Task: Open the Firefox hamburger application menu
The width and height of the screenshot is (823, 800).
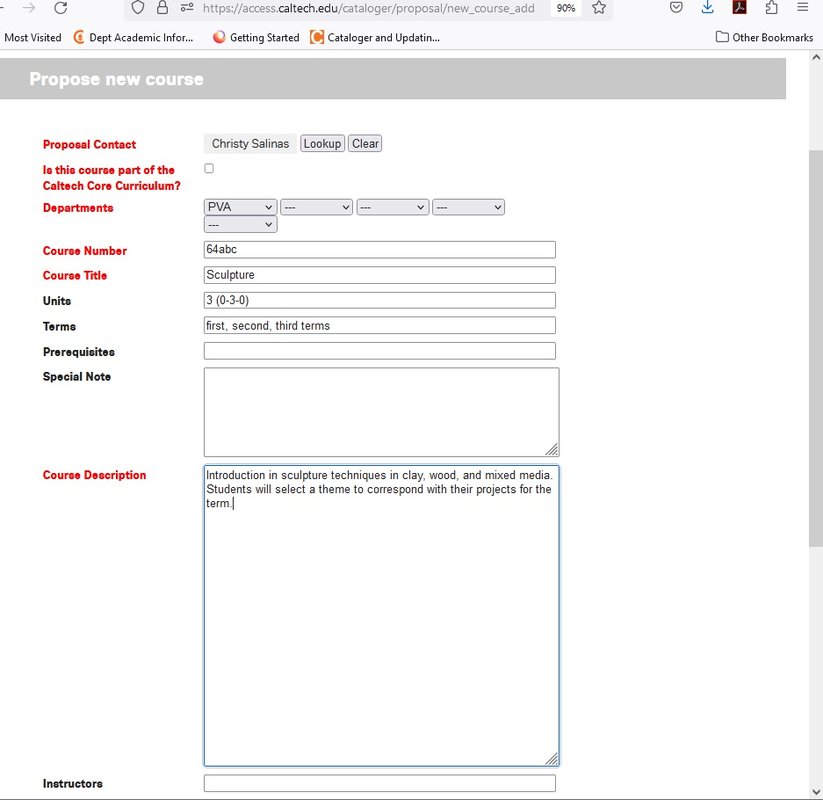Action: (x=803, y=8)
